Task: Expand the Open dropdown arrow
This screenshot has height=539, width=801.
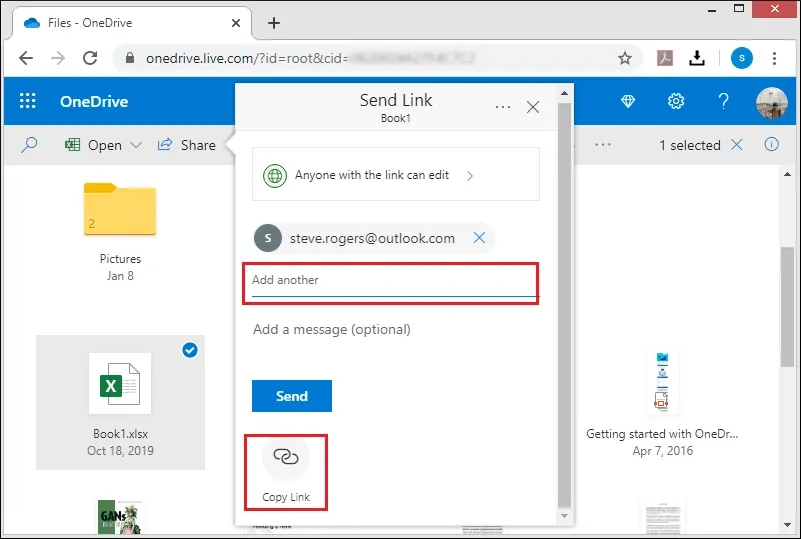Action: point(136,145)
